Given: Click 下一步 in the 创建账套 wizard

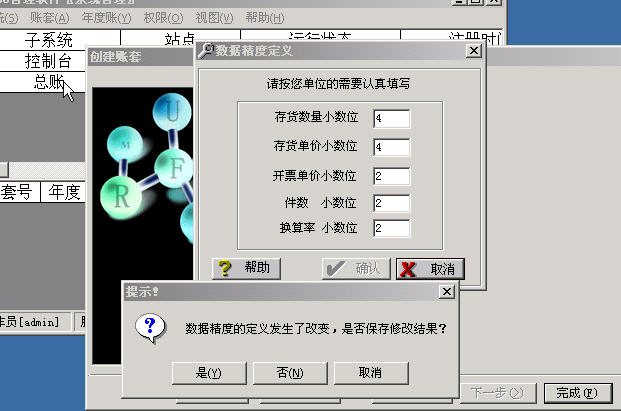Looking at the screenshot, I should pos(497,393).
